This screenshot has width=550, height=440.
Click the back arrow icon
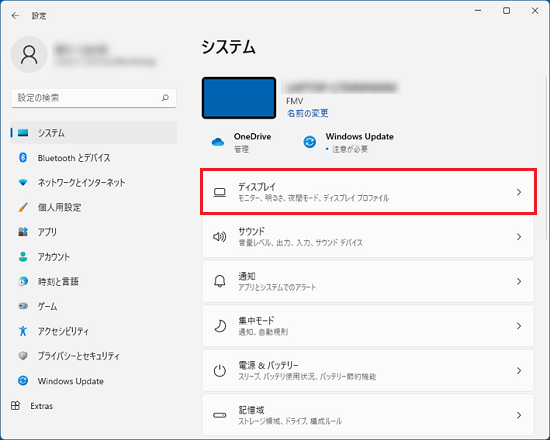pyautogui.click(x=15, y=15)
